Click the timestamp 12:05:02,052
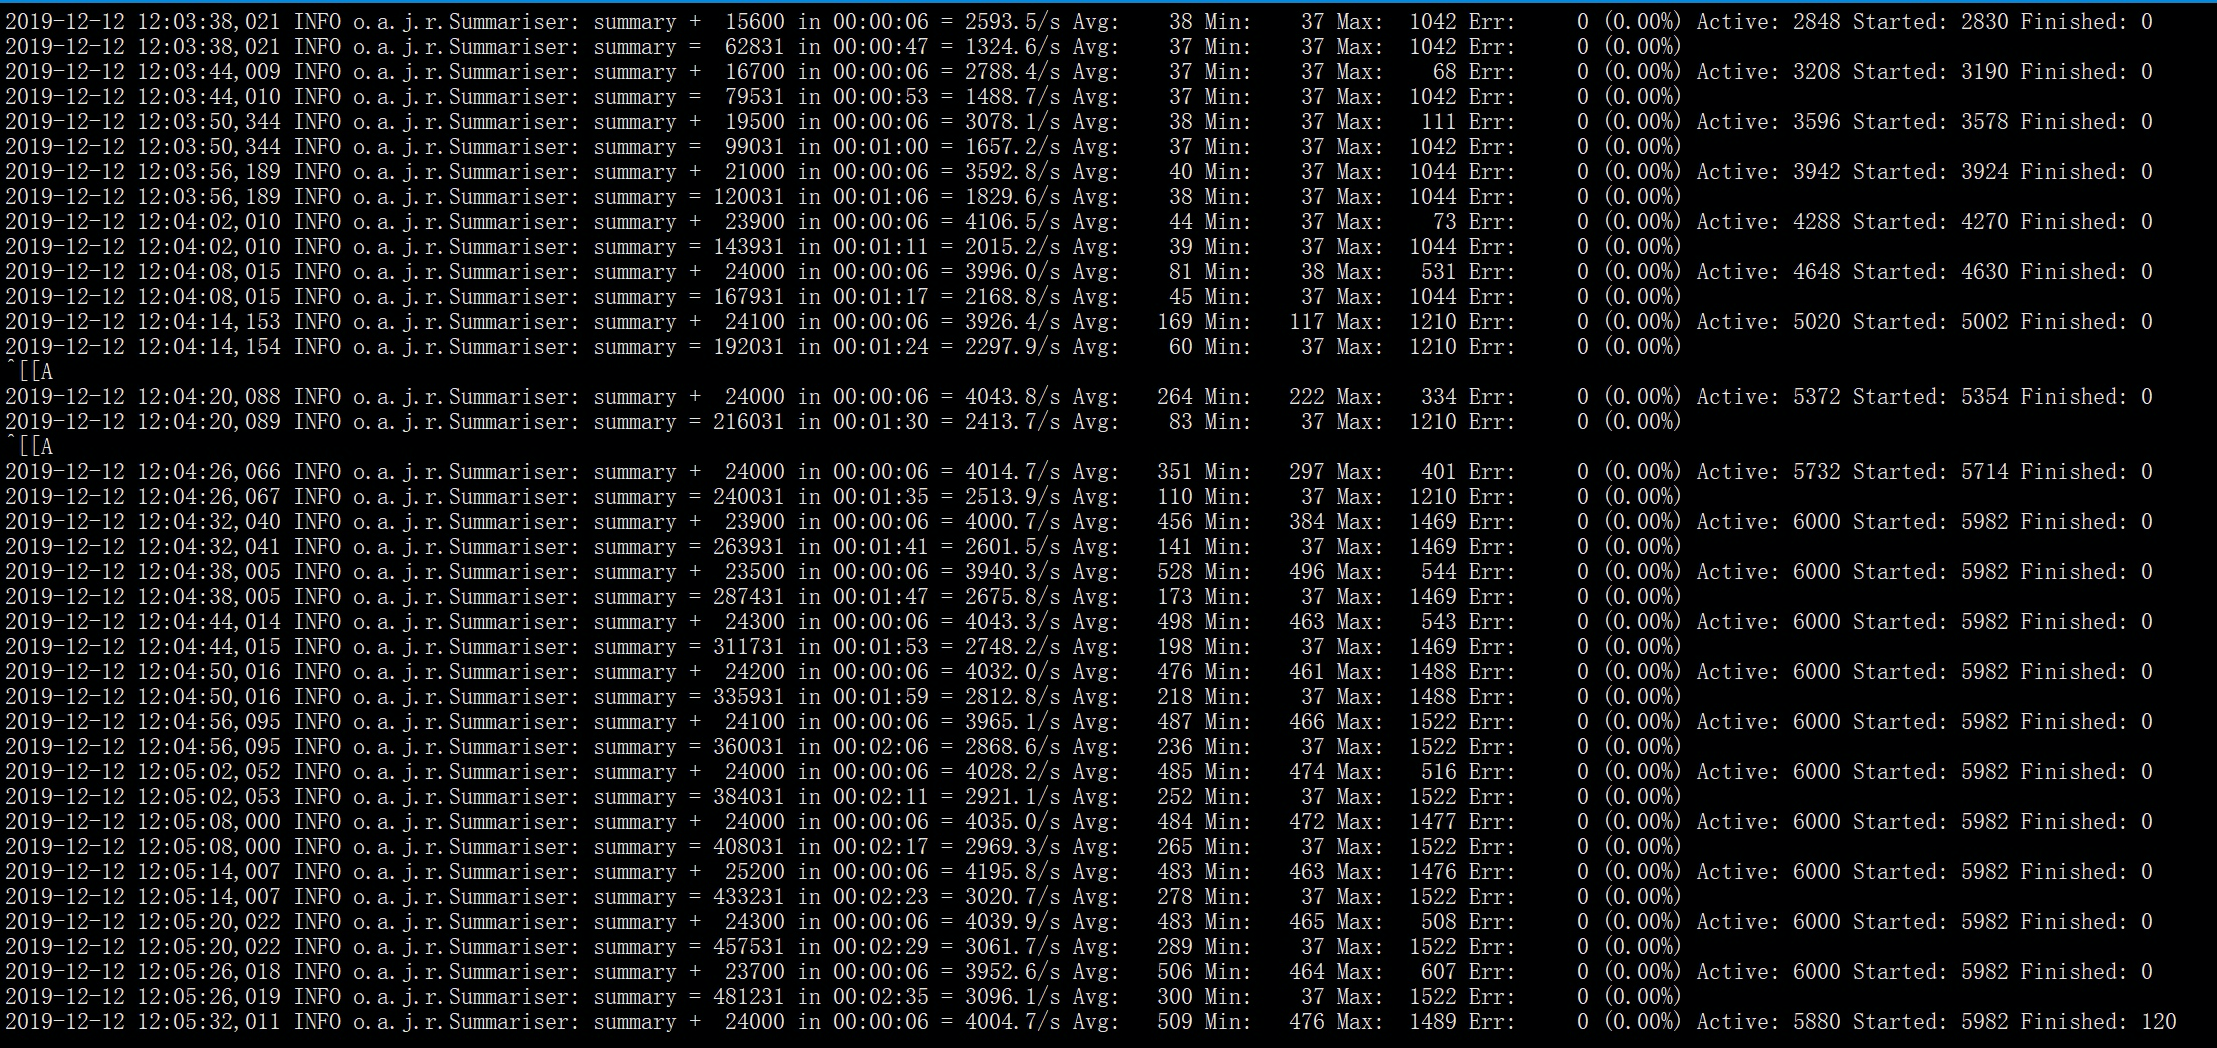This screenshot has width=2217, height=1048. point(209,772)
